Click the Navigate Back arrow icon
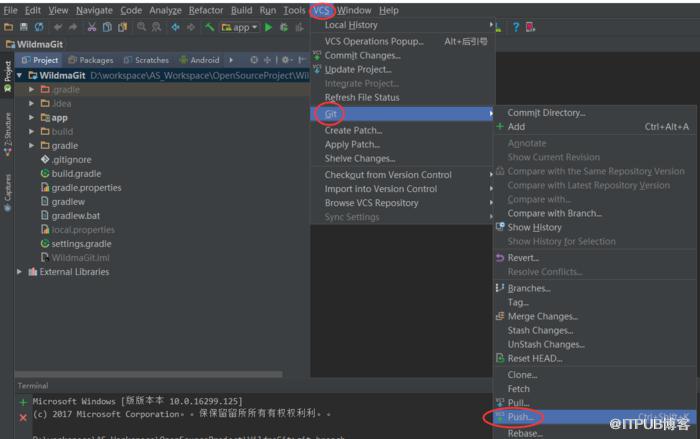 tap(175, 27)
